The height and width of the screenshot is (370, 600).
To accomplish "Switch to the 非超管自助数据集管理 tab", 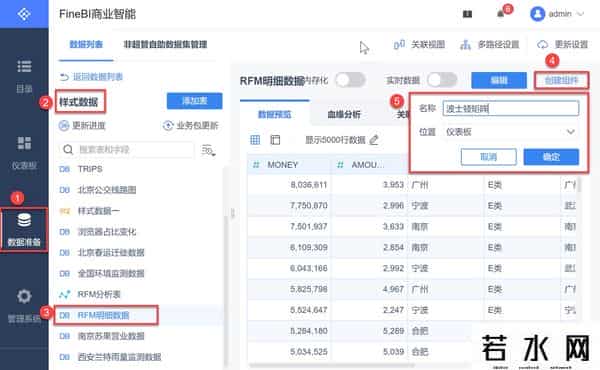I will click(x=165, y=44).
